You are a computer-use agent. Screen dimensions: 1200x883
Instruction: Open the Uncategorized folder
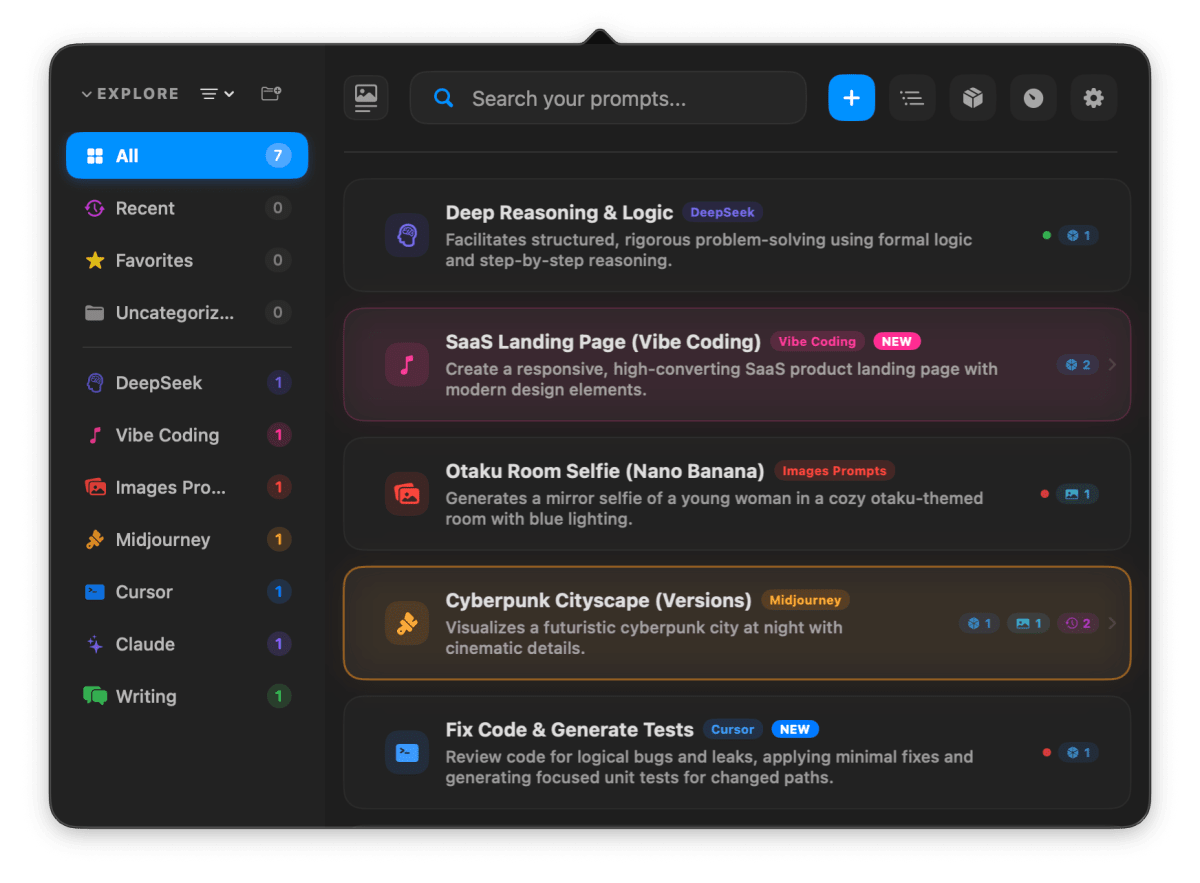[x=187, y=312]
